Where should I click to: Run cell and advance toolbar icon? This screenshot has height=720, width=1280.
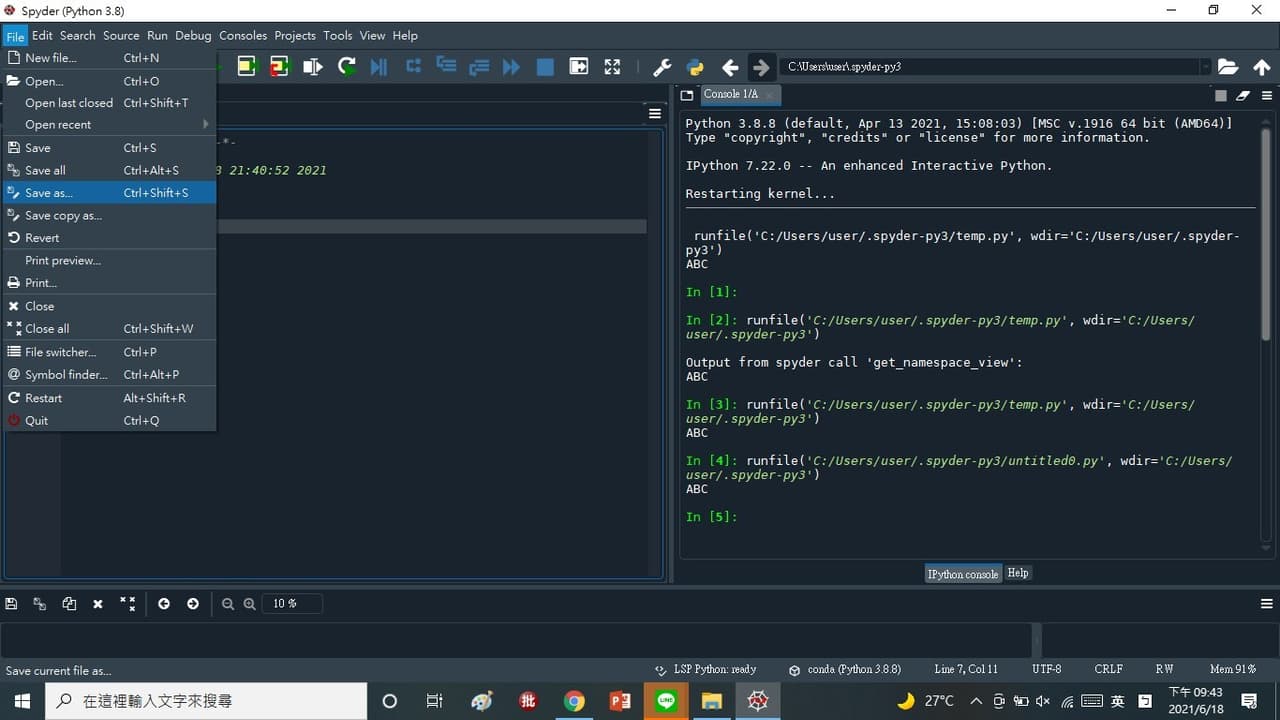coord(280,67)
